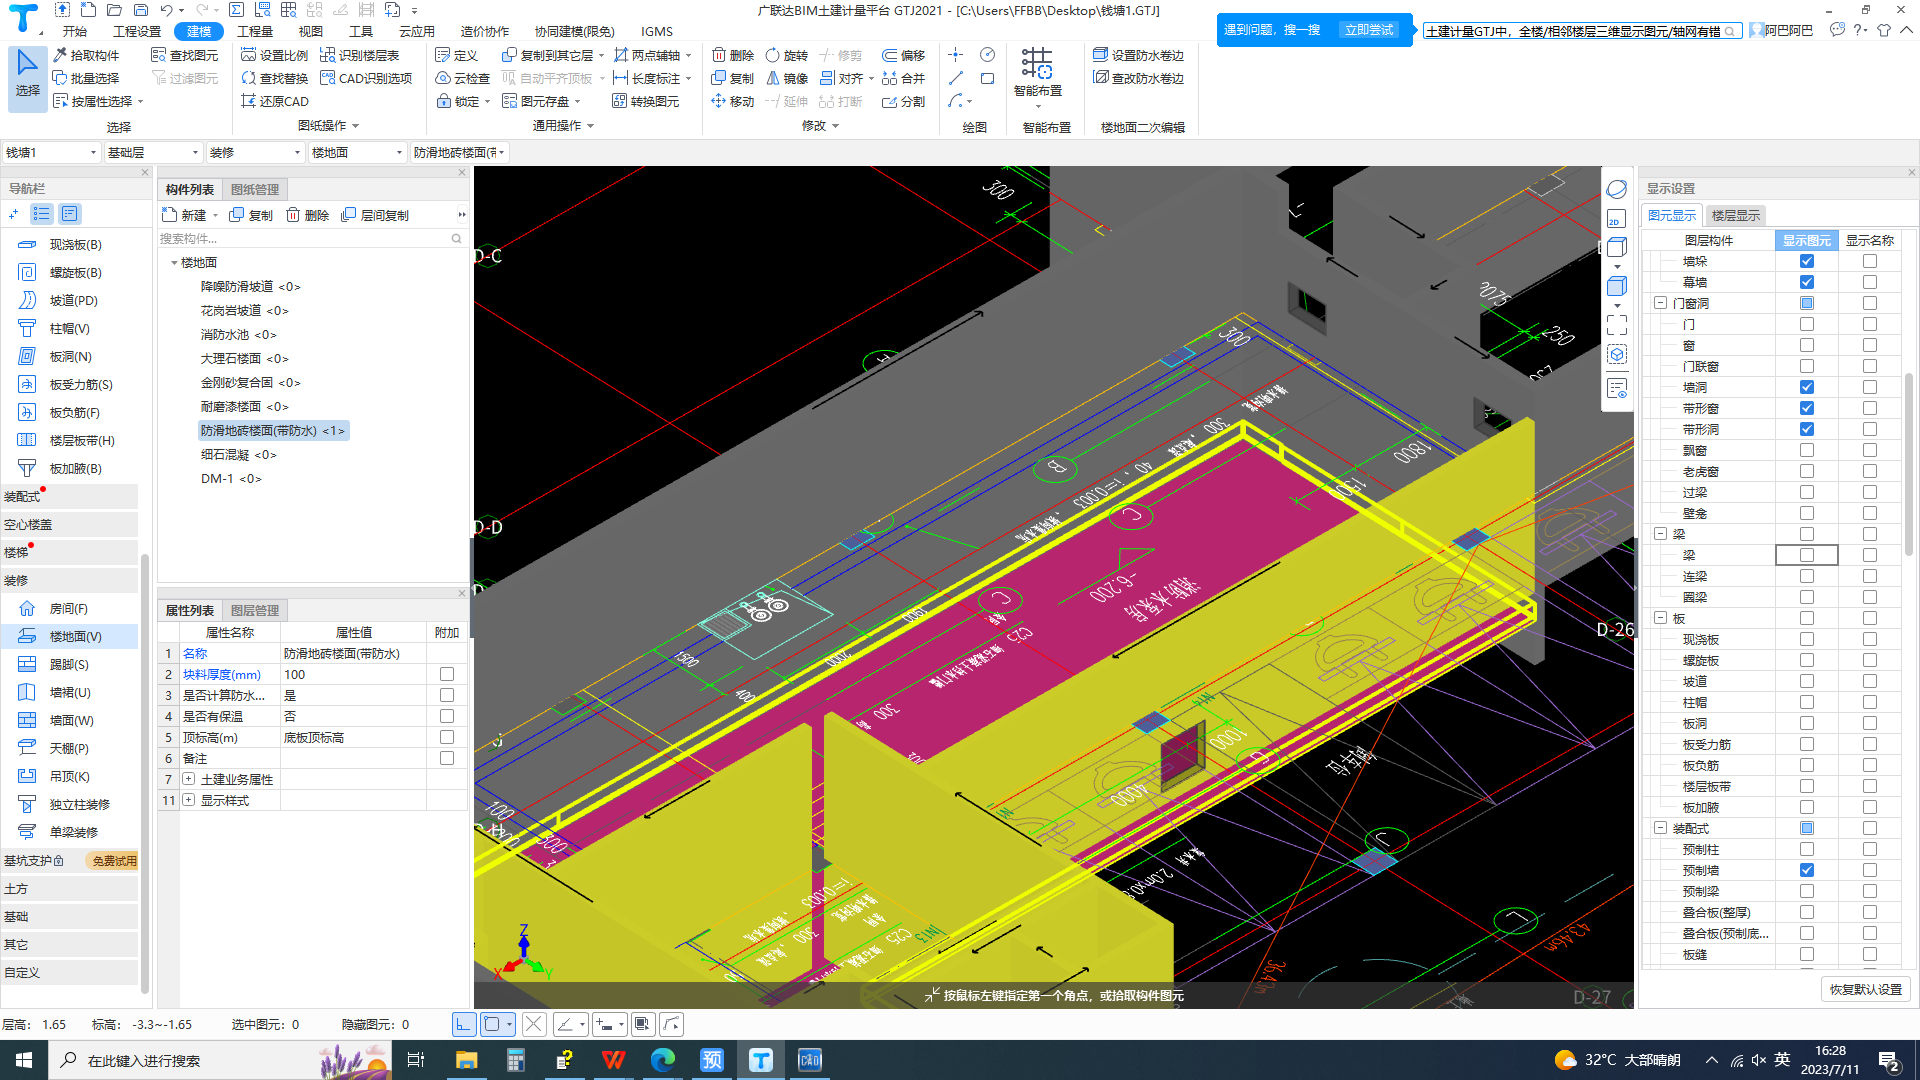
Task: Check 显示图元 for 现浇板
Action: click(x=1806, y=639)
